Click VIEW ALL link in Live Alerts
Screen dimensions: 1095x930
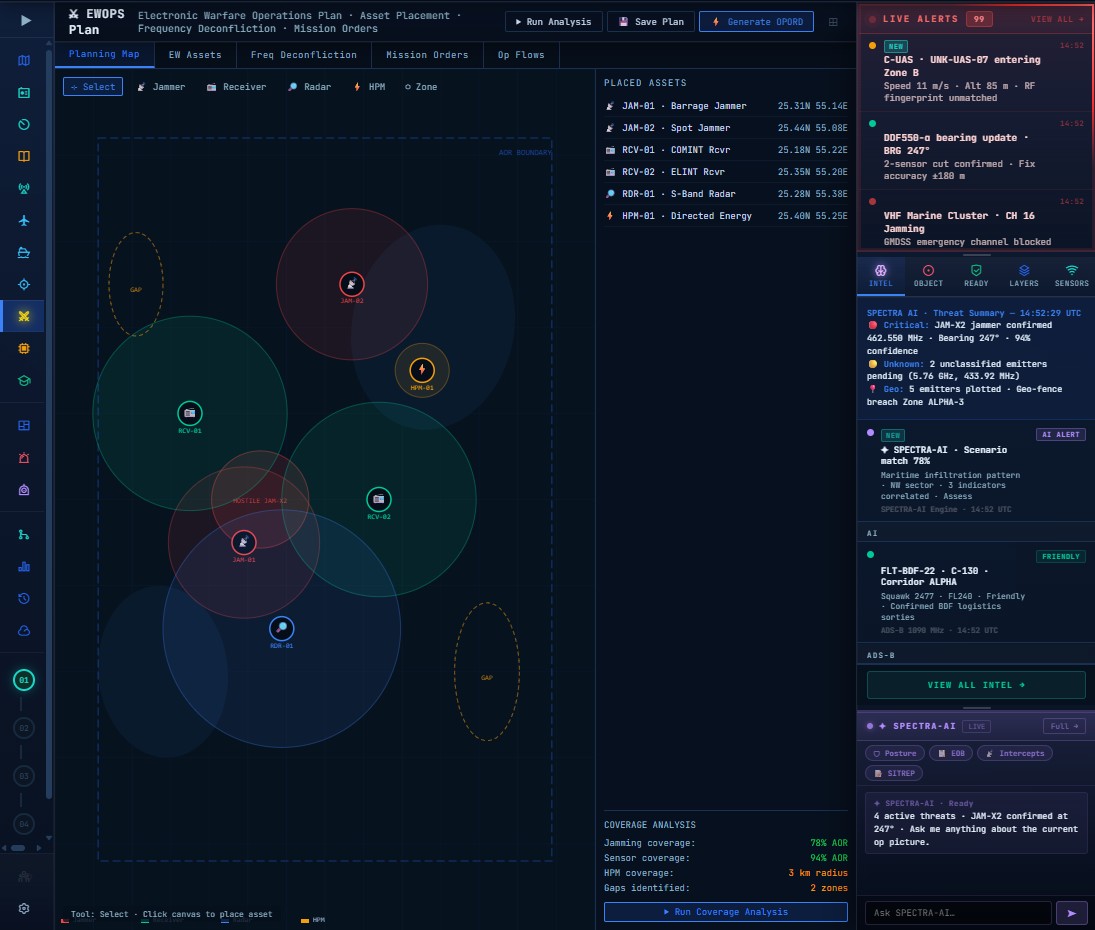1057,19
